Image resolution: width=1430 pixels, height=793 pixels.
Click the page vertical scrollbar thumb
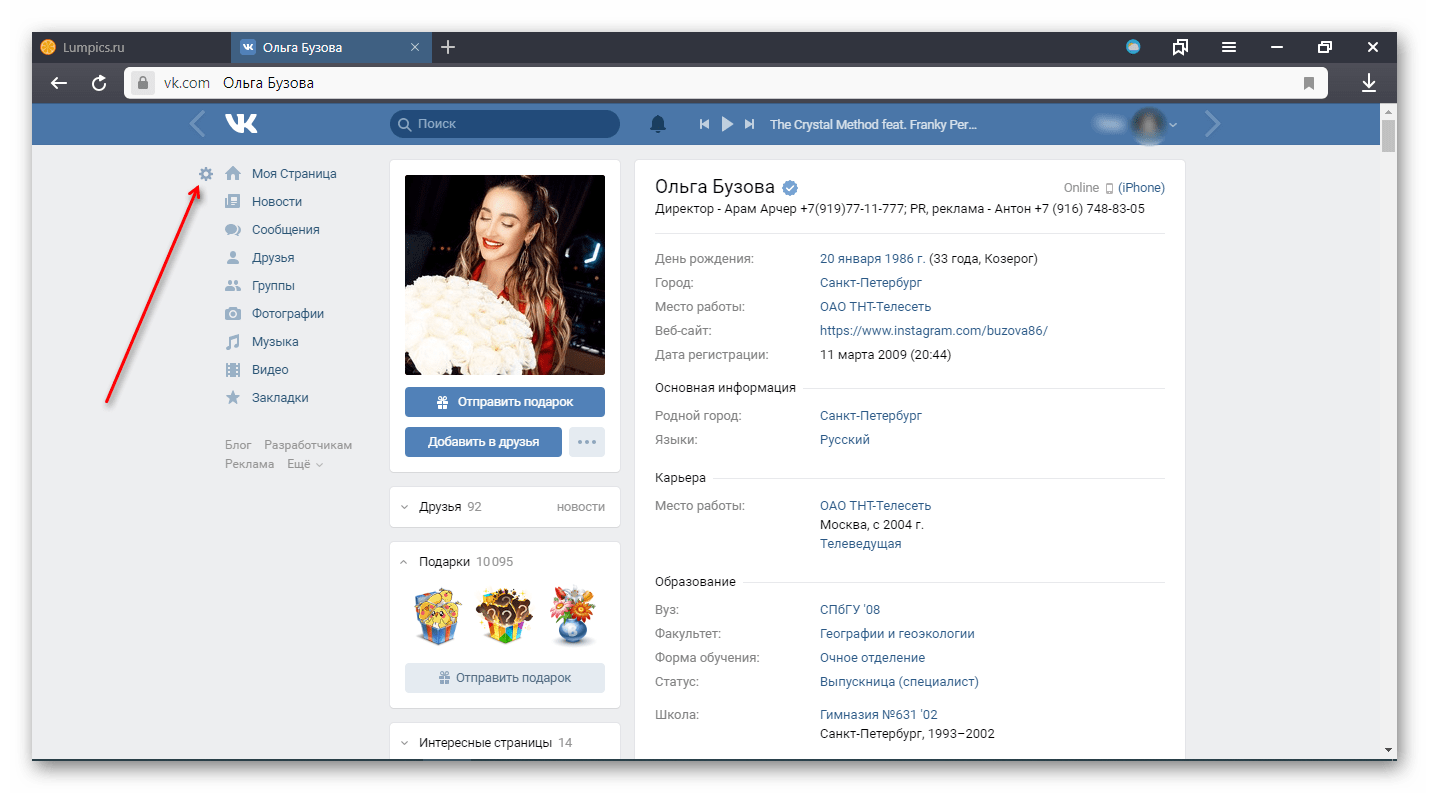1388,134
